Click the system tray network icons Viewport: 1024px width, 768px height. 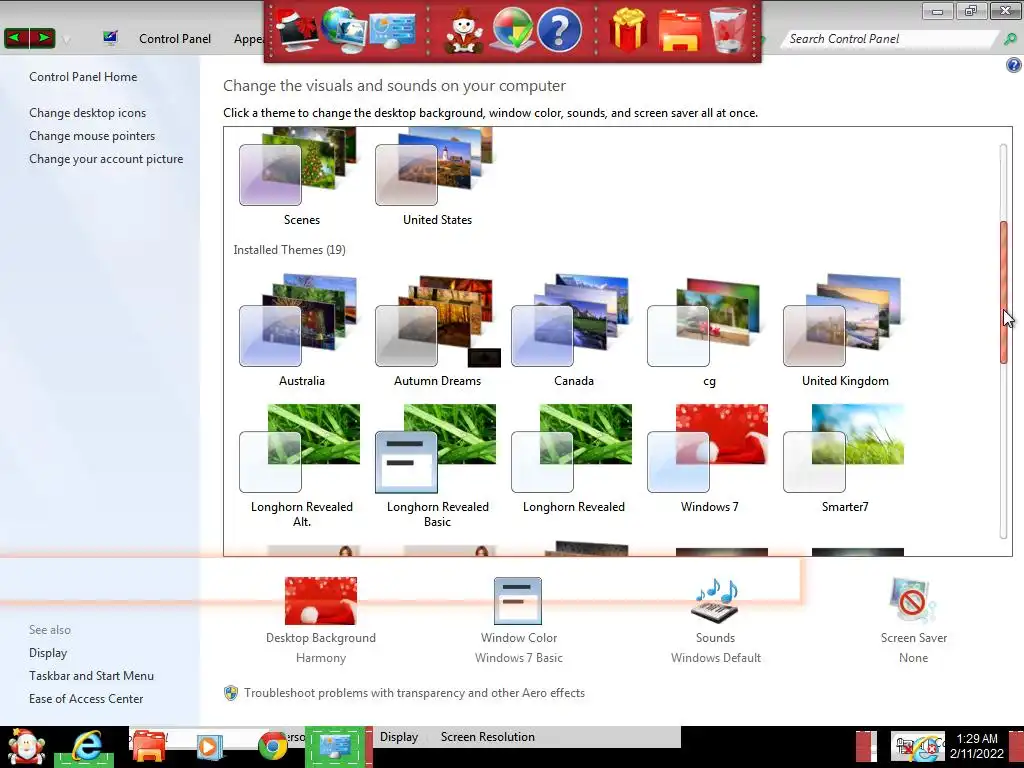918,747
